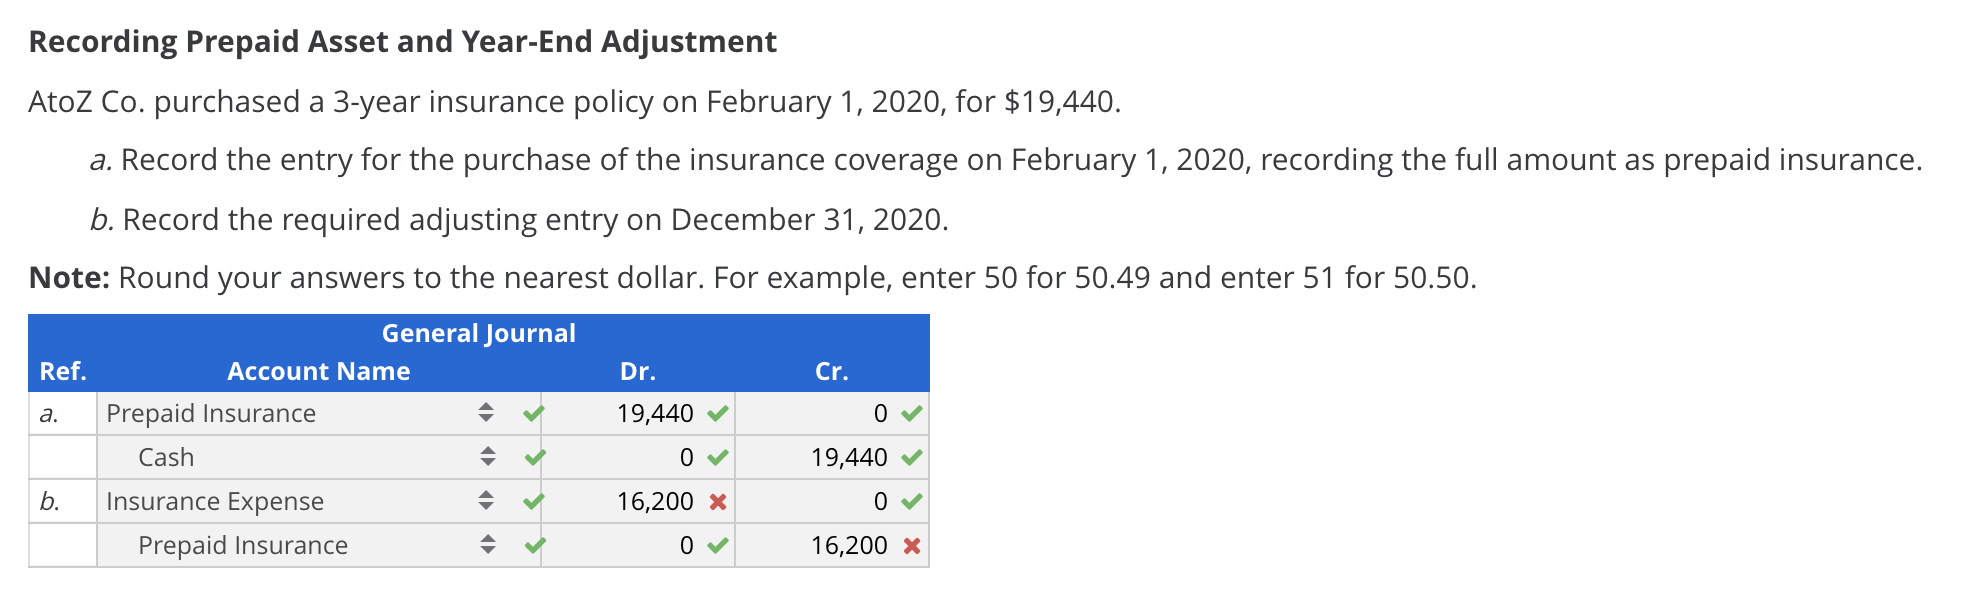Click the 19,440 debit amount field
Screen dimensions: 1968x602
(x=655, y=413)
